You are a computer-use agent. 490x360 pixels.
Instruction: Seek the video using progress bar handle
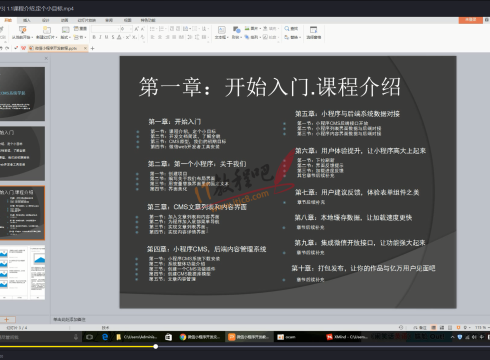pyautogui.click(x=156, y=347)
